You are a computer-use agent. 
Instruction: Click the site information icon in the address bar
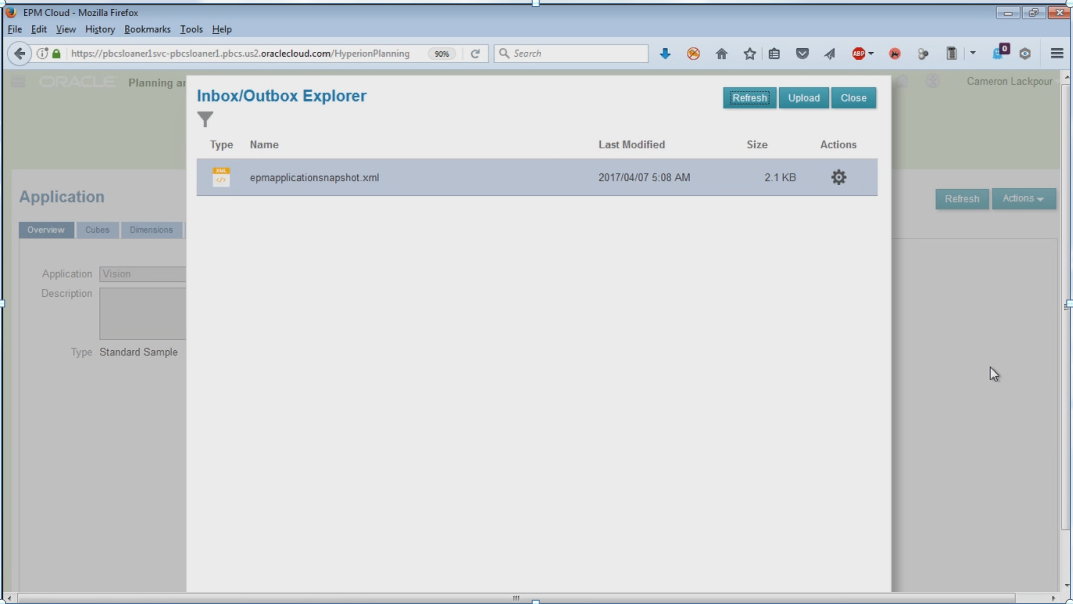[42, 53]
